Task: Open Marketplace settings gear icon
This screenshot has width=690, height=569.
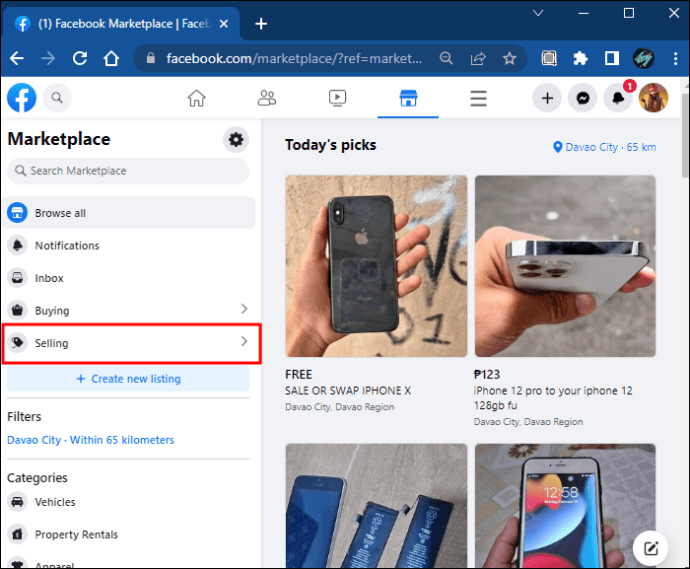Action: pyautogui.click(x=236, y=139)
